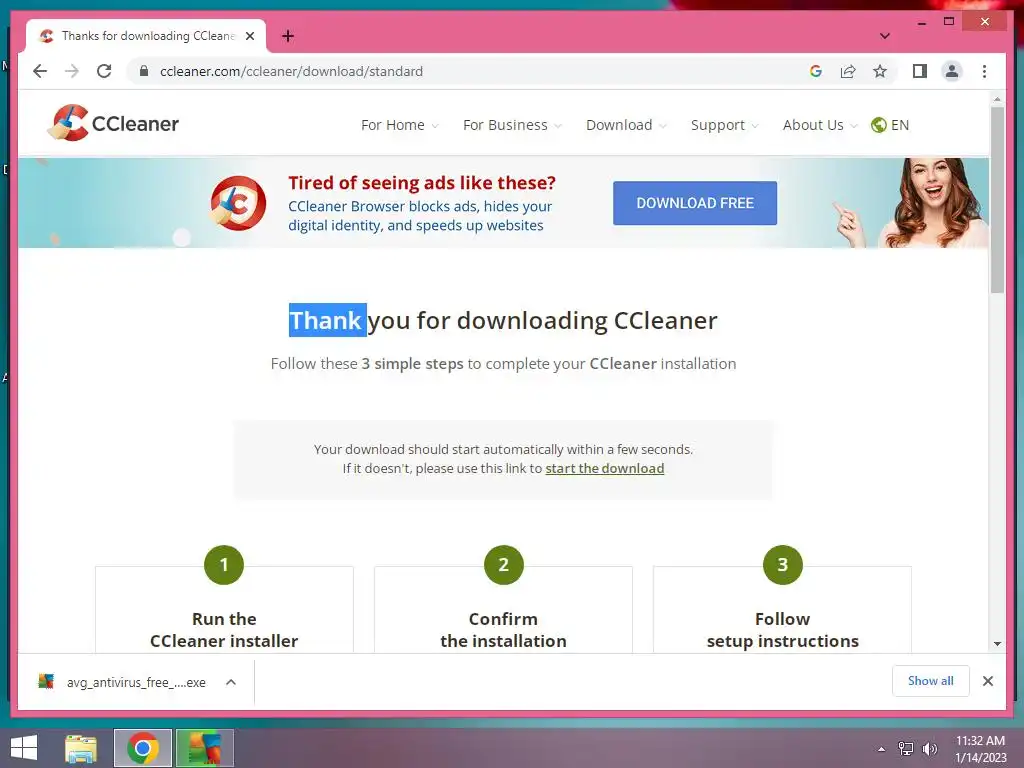Click Run the CCleaner installer text
Image resolution: width=1024 pixels, height=768 pixels.
[x=224, y=630]
